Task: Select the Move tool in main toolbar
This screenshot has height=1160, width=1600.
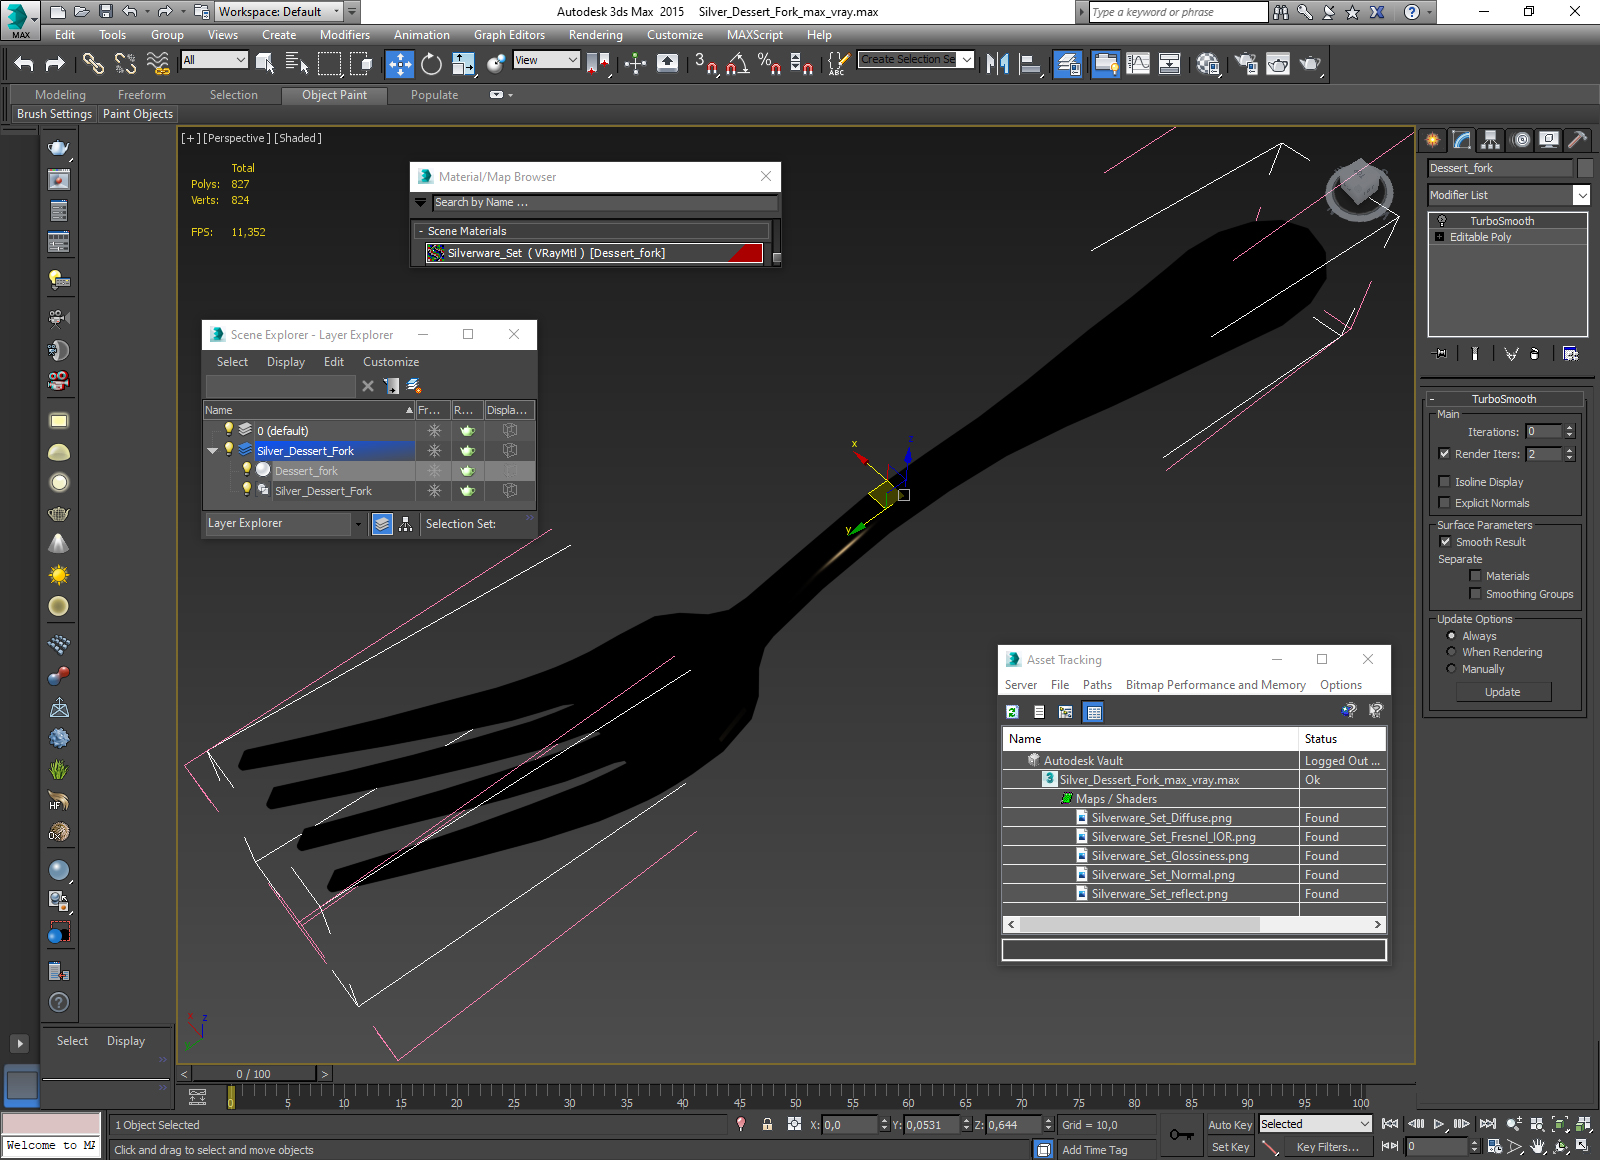Action: (399, 64)
